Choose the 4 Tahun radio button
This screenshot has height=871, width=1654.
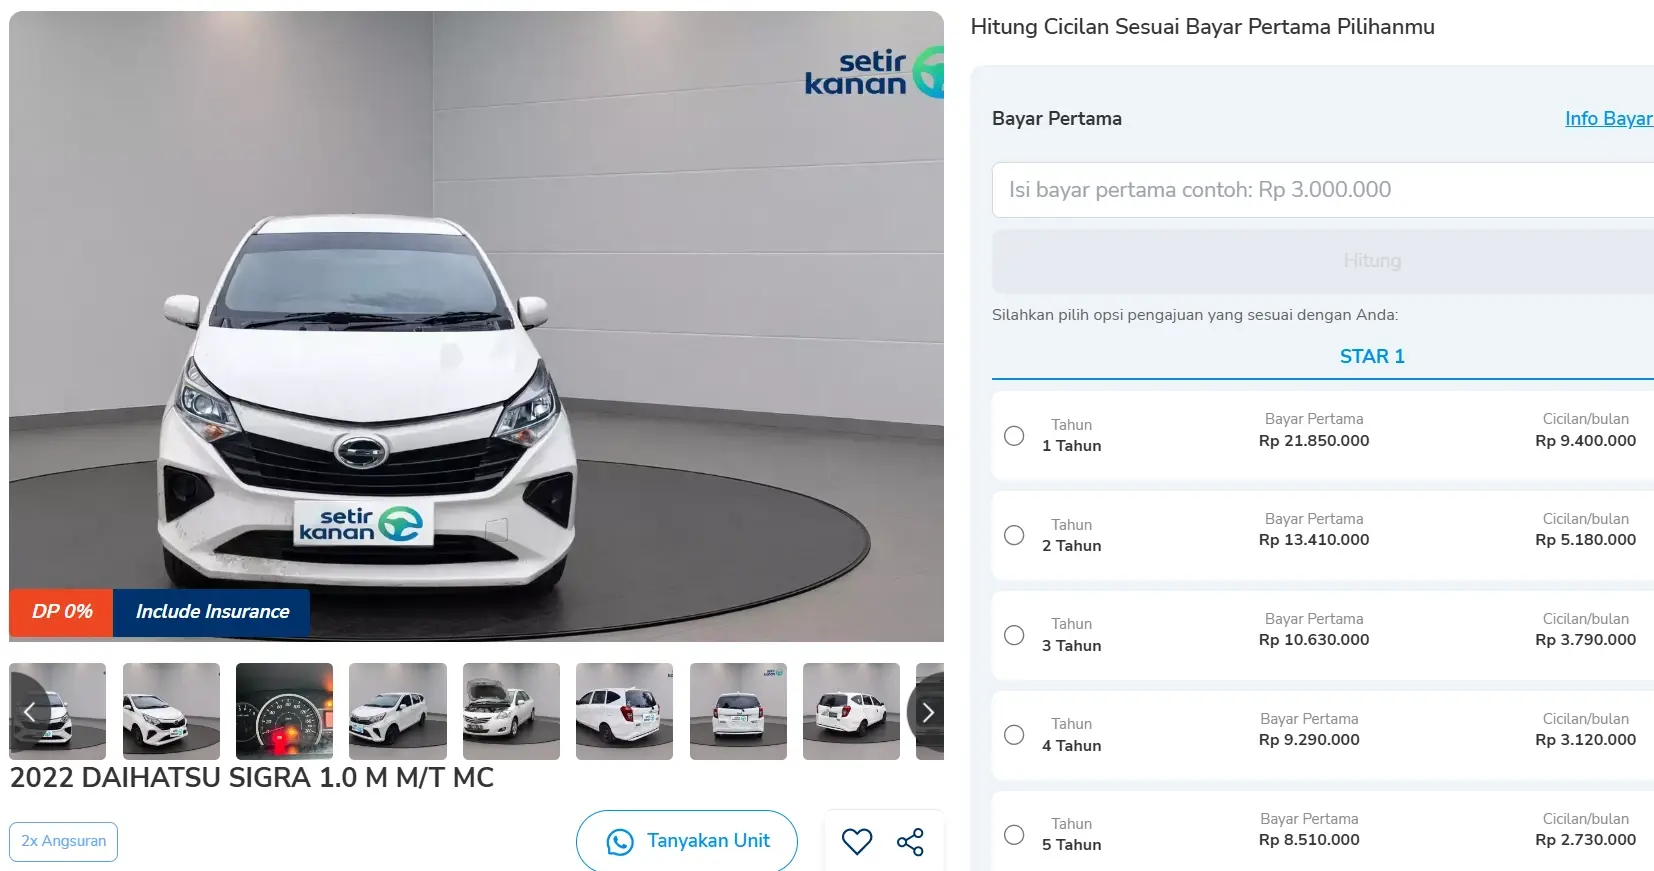[1014, 735]
